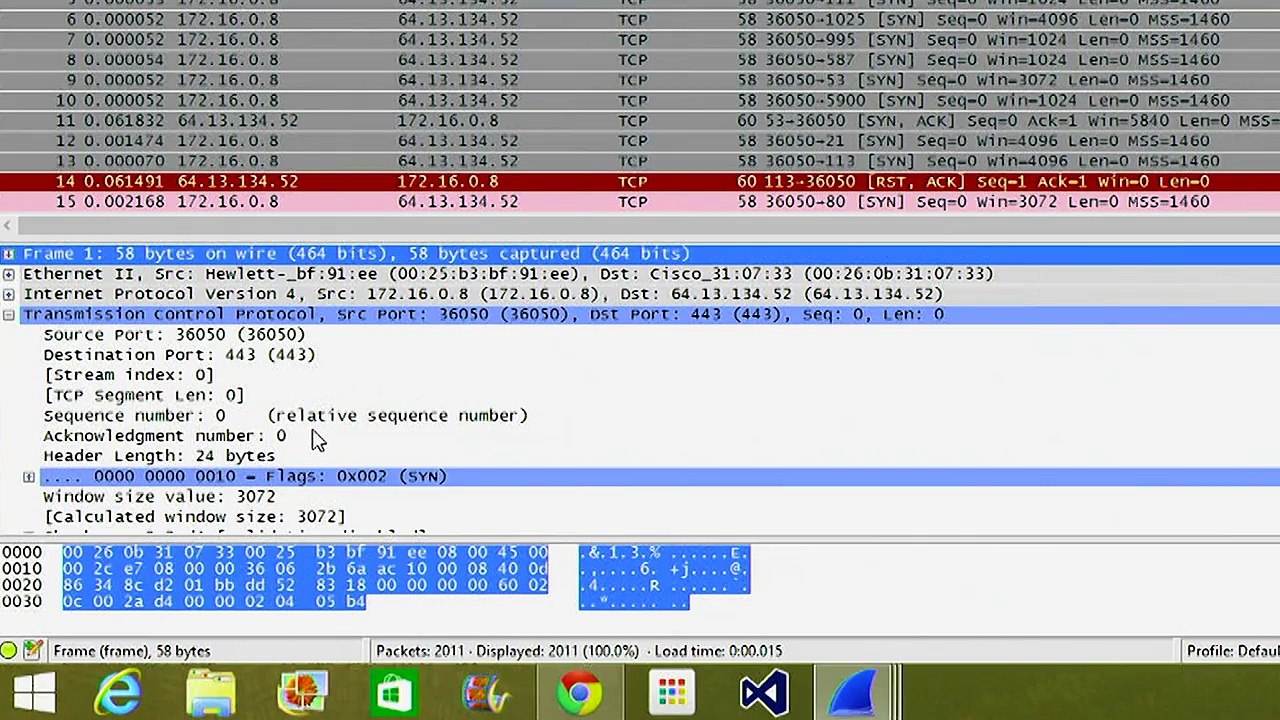Select packet 10 to port 5900
The width and height of the screenshot is (1280, 720).
click(640, 100)
